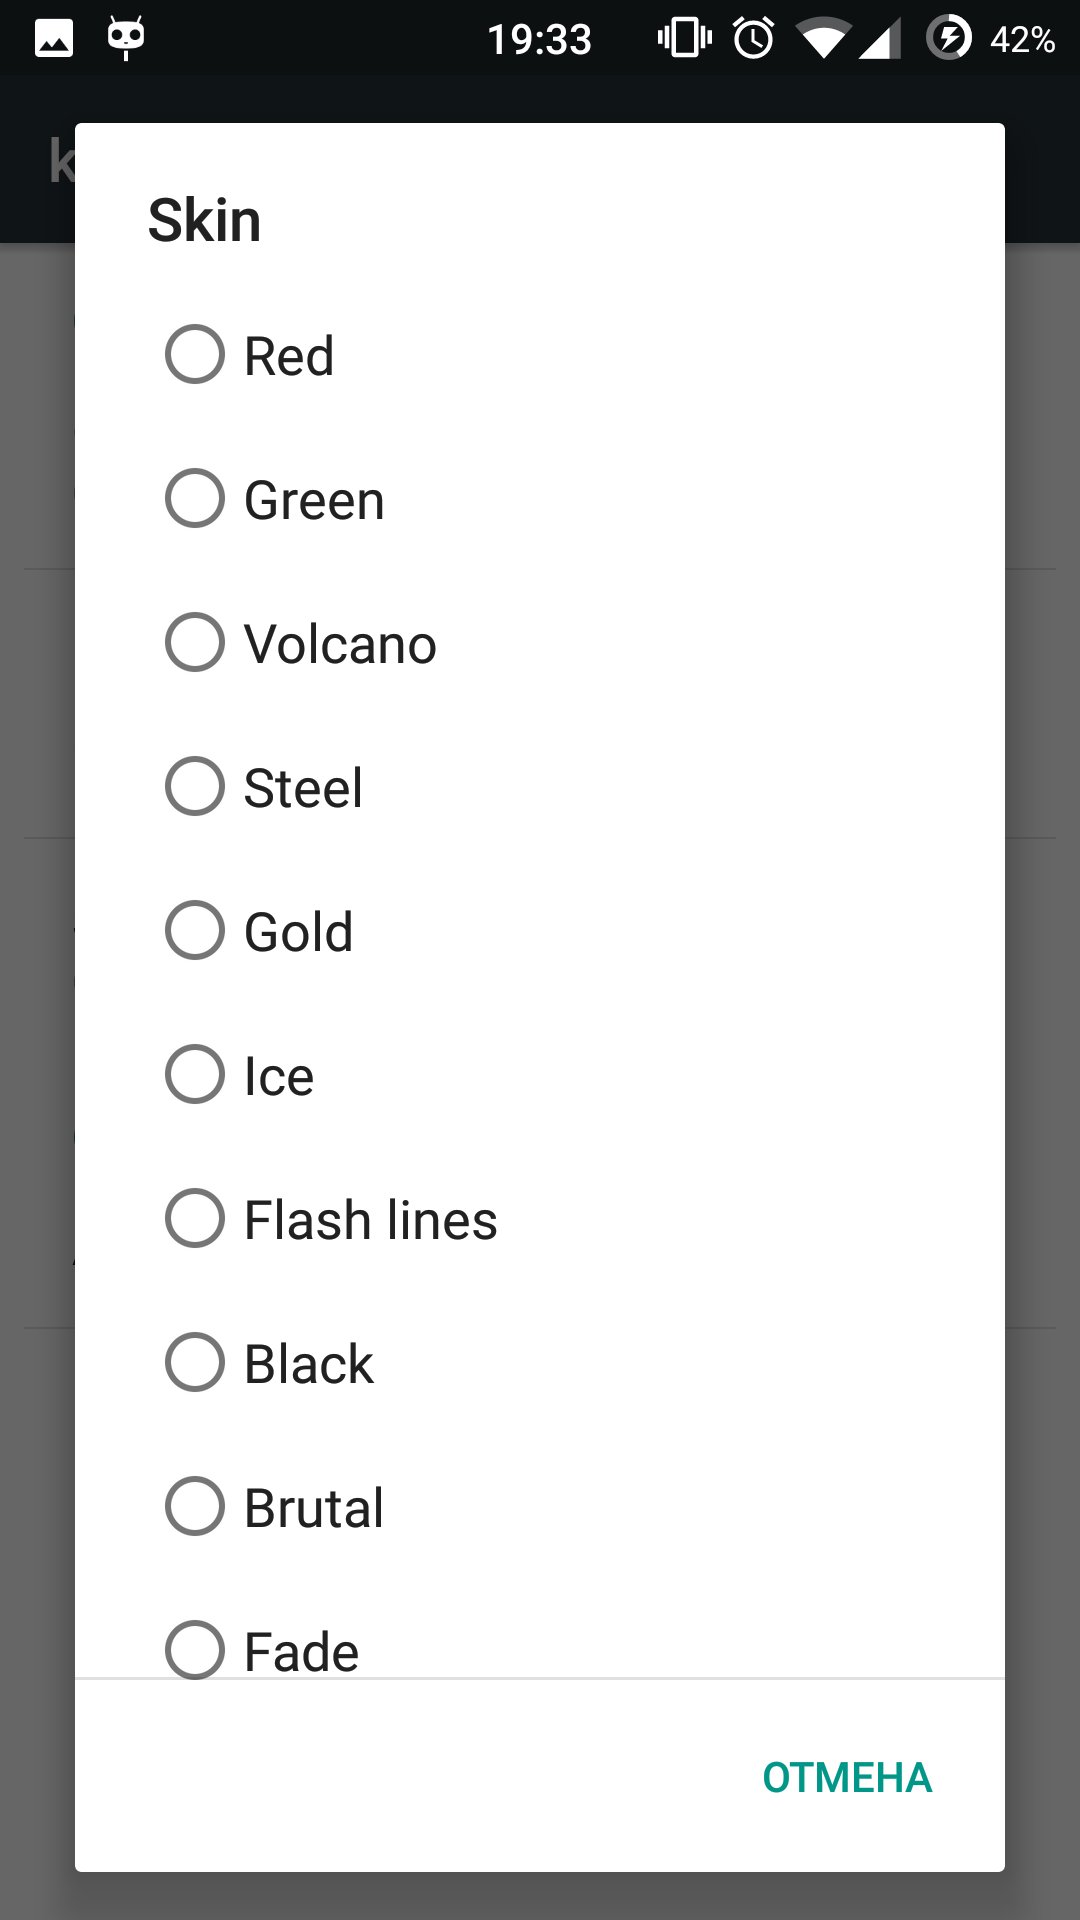
Task: Tap the Skin dialog title
Action: click(205, 221)
